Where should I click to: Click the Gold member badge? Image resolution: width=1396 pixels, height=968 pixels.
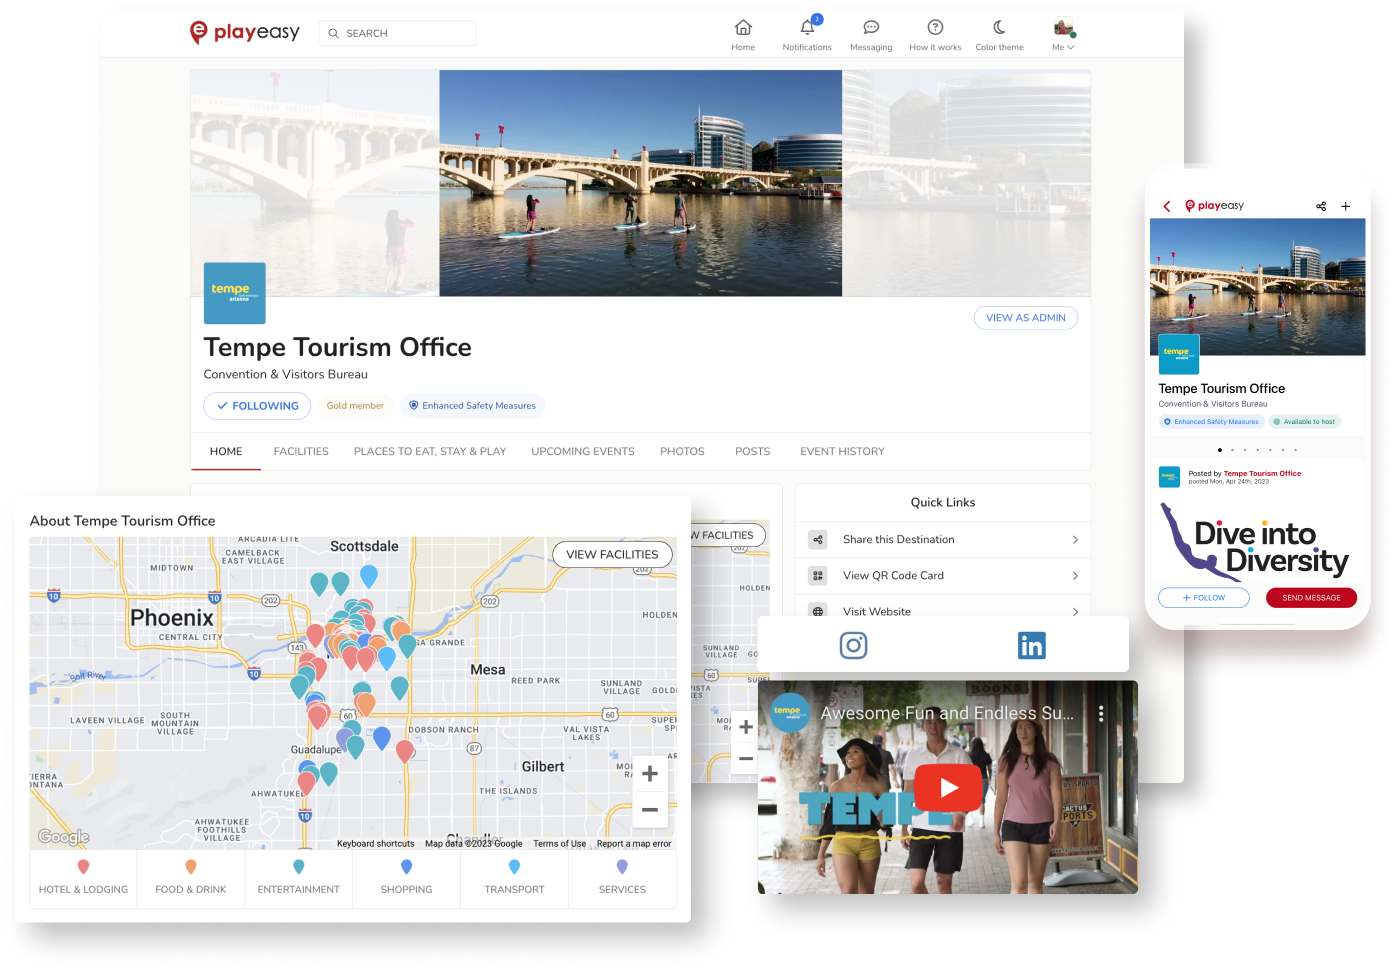pos(355,406)
